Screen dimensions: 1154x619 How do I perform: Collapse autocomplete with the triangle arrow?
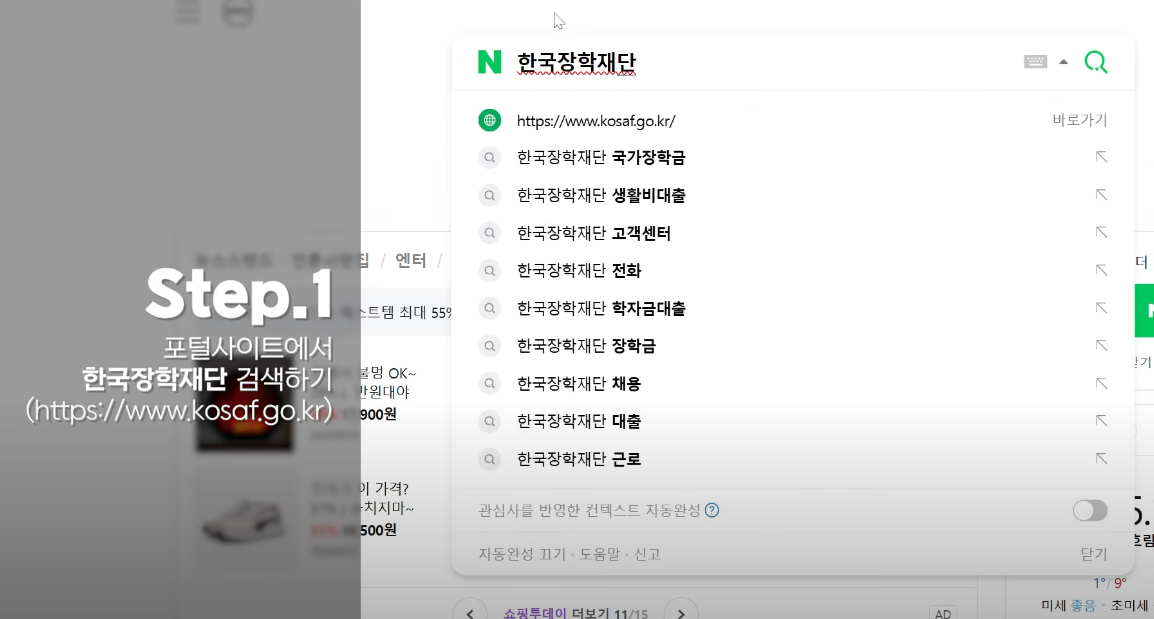point(1063,62)
